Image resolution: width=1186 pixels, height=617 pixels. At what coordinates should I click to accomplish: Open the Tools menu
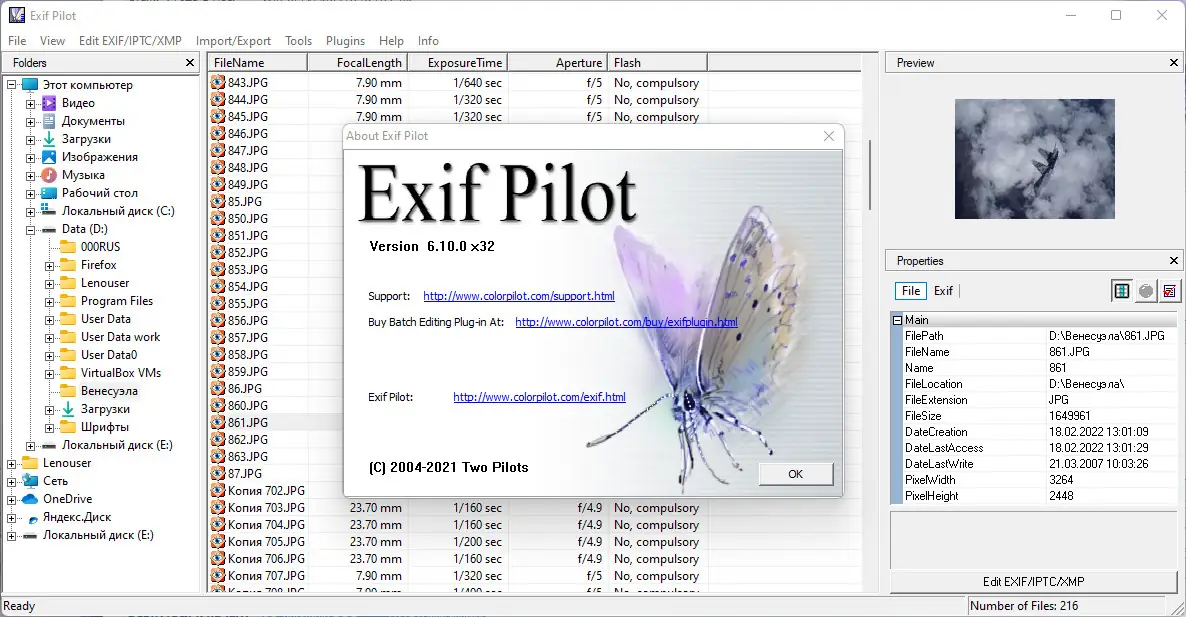298,41
